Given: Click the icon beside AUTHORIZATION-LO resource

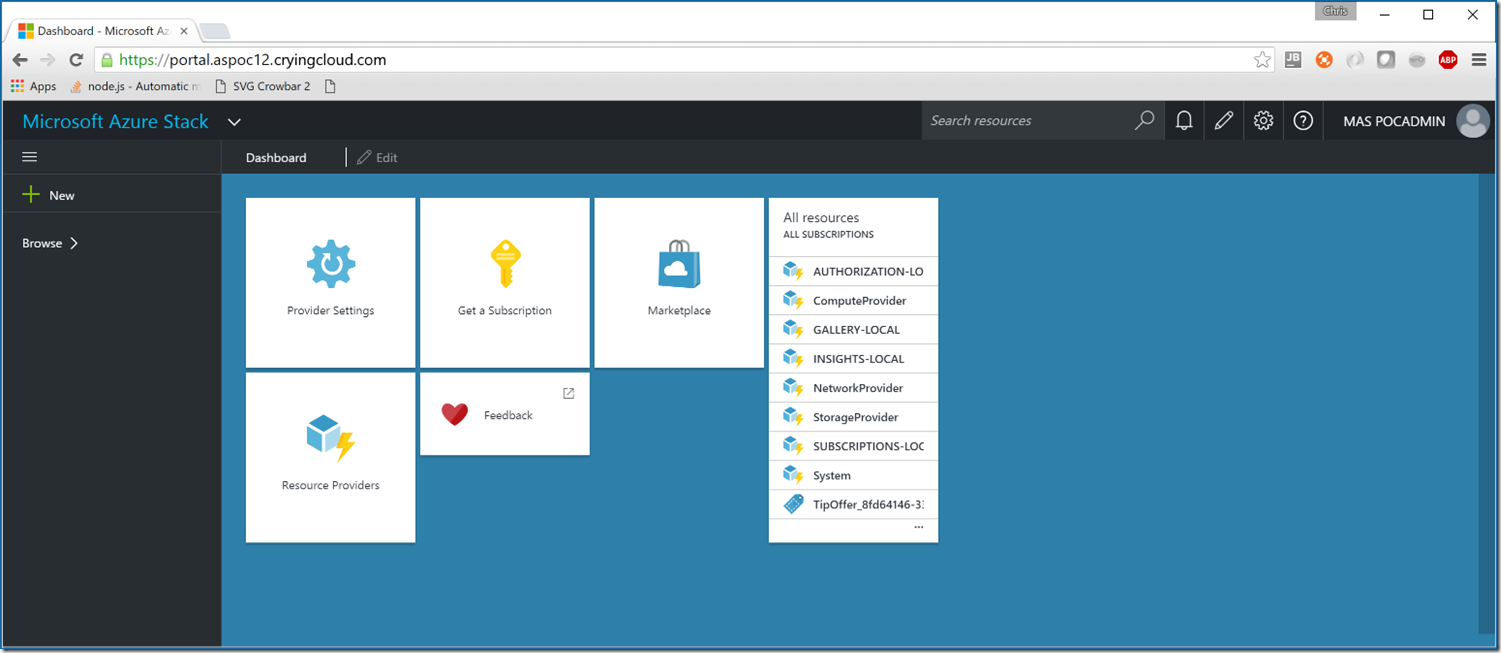Looking at the screenshot, I should [x=794, y=271].
